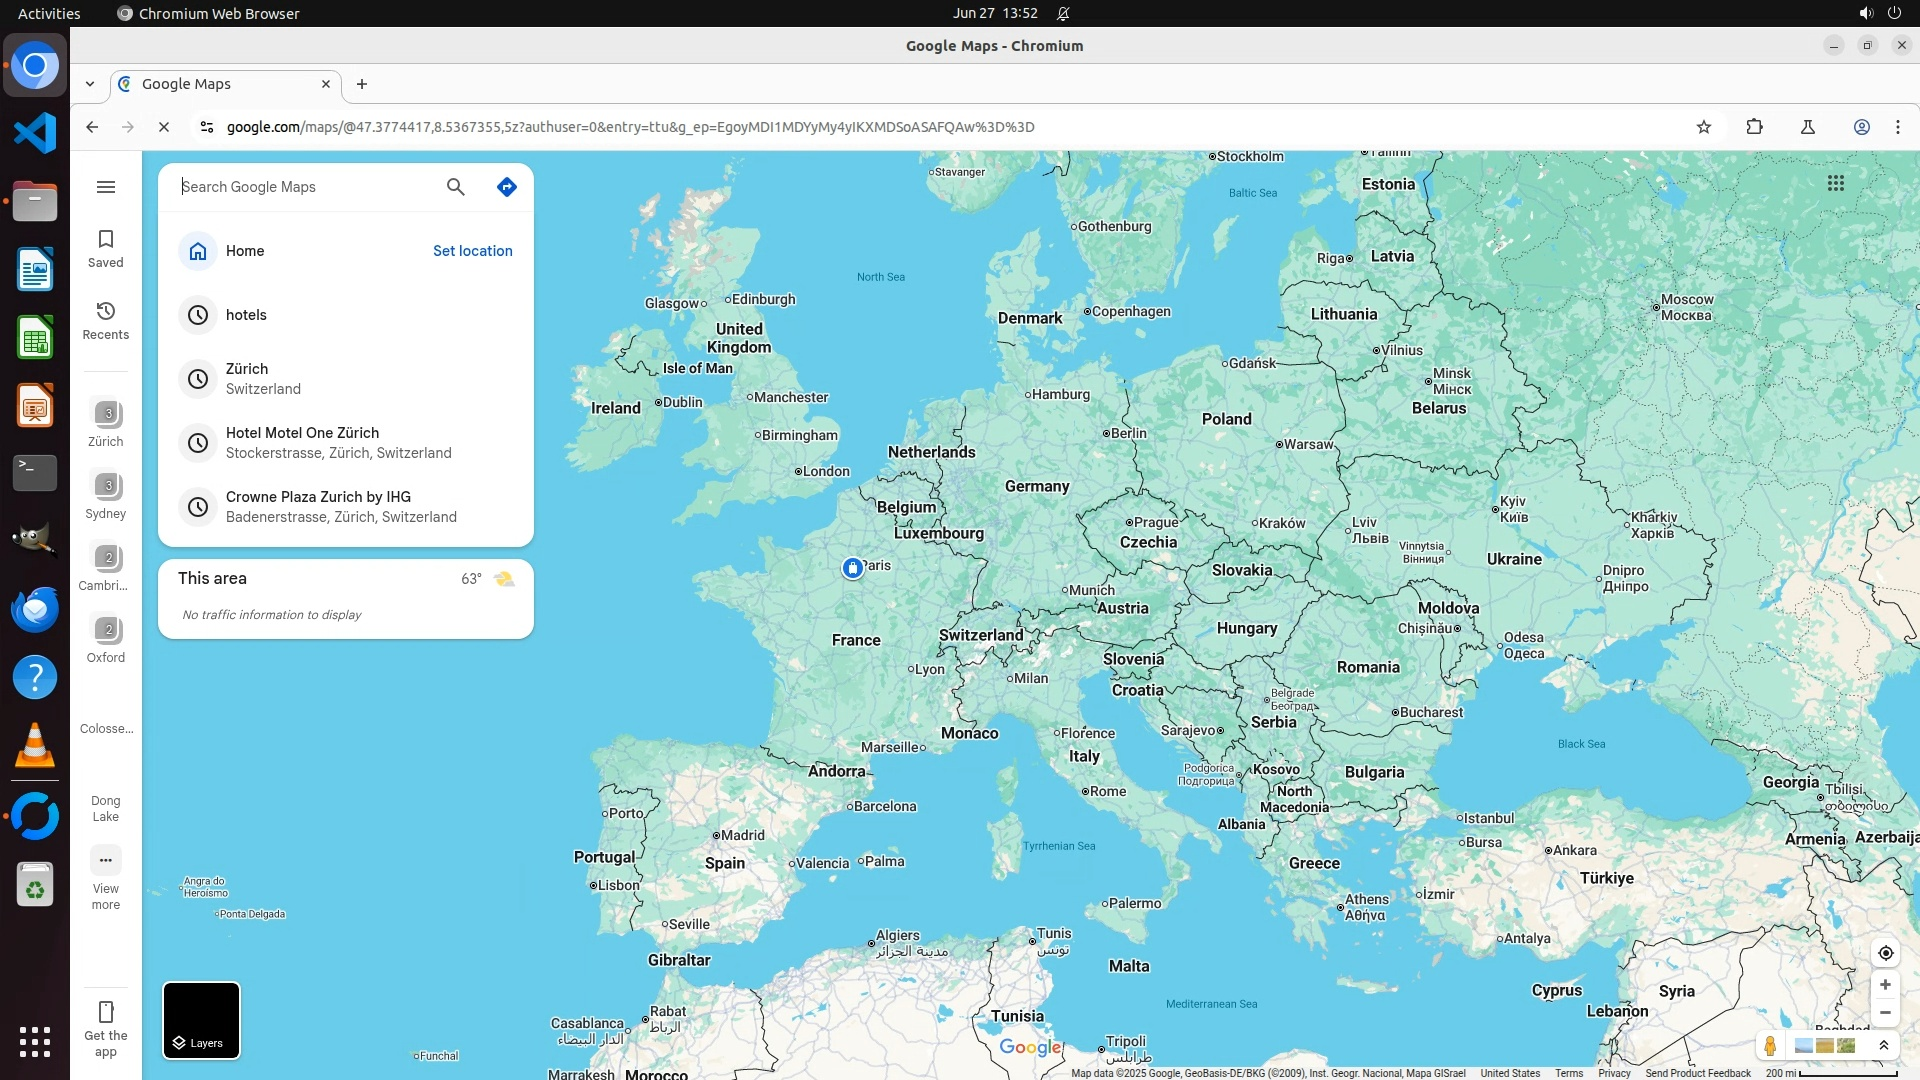This screenshot has width=1920, height=1080.
Task: Open Saved places in sidebar
Action: (x=106, y=248)
